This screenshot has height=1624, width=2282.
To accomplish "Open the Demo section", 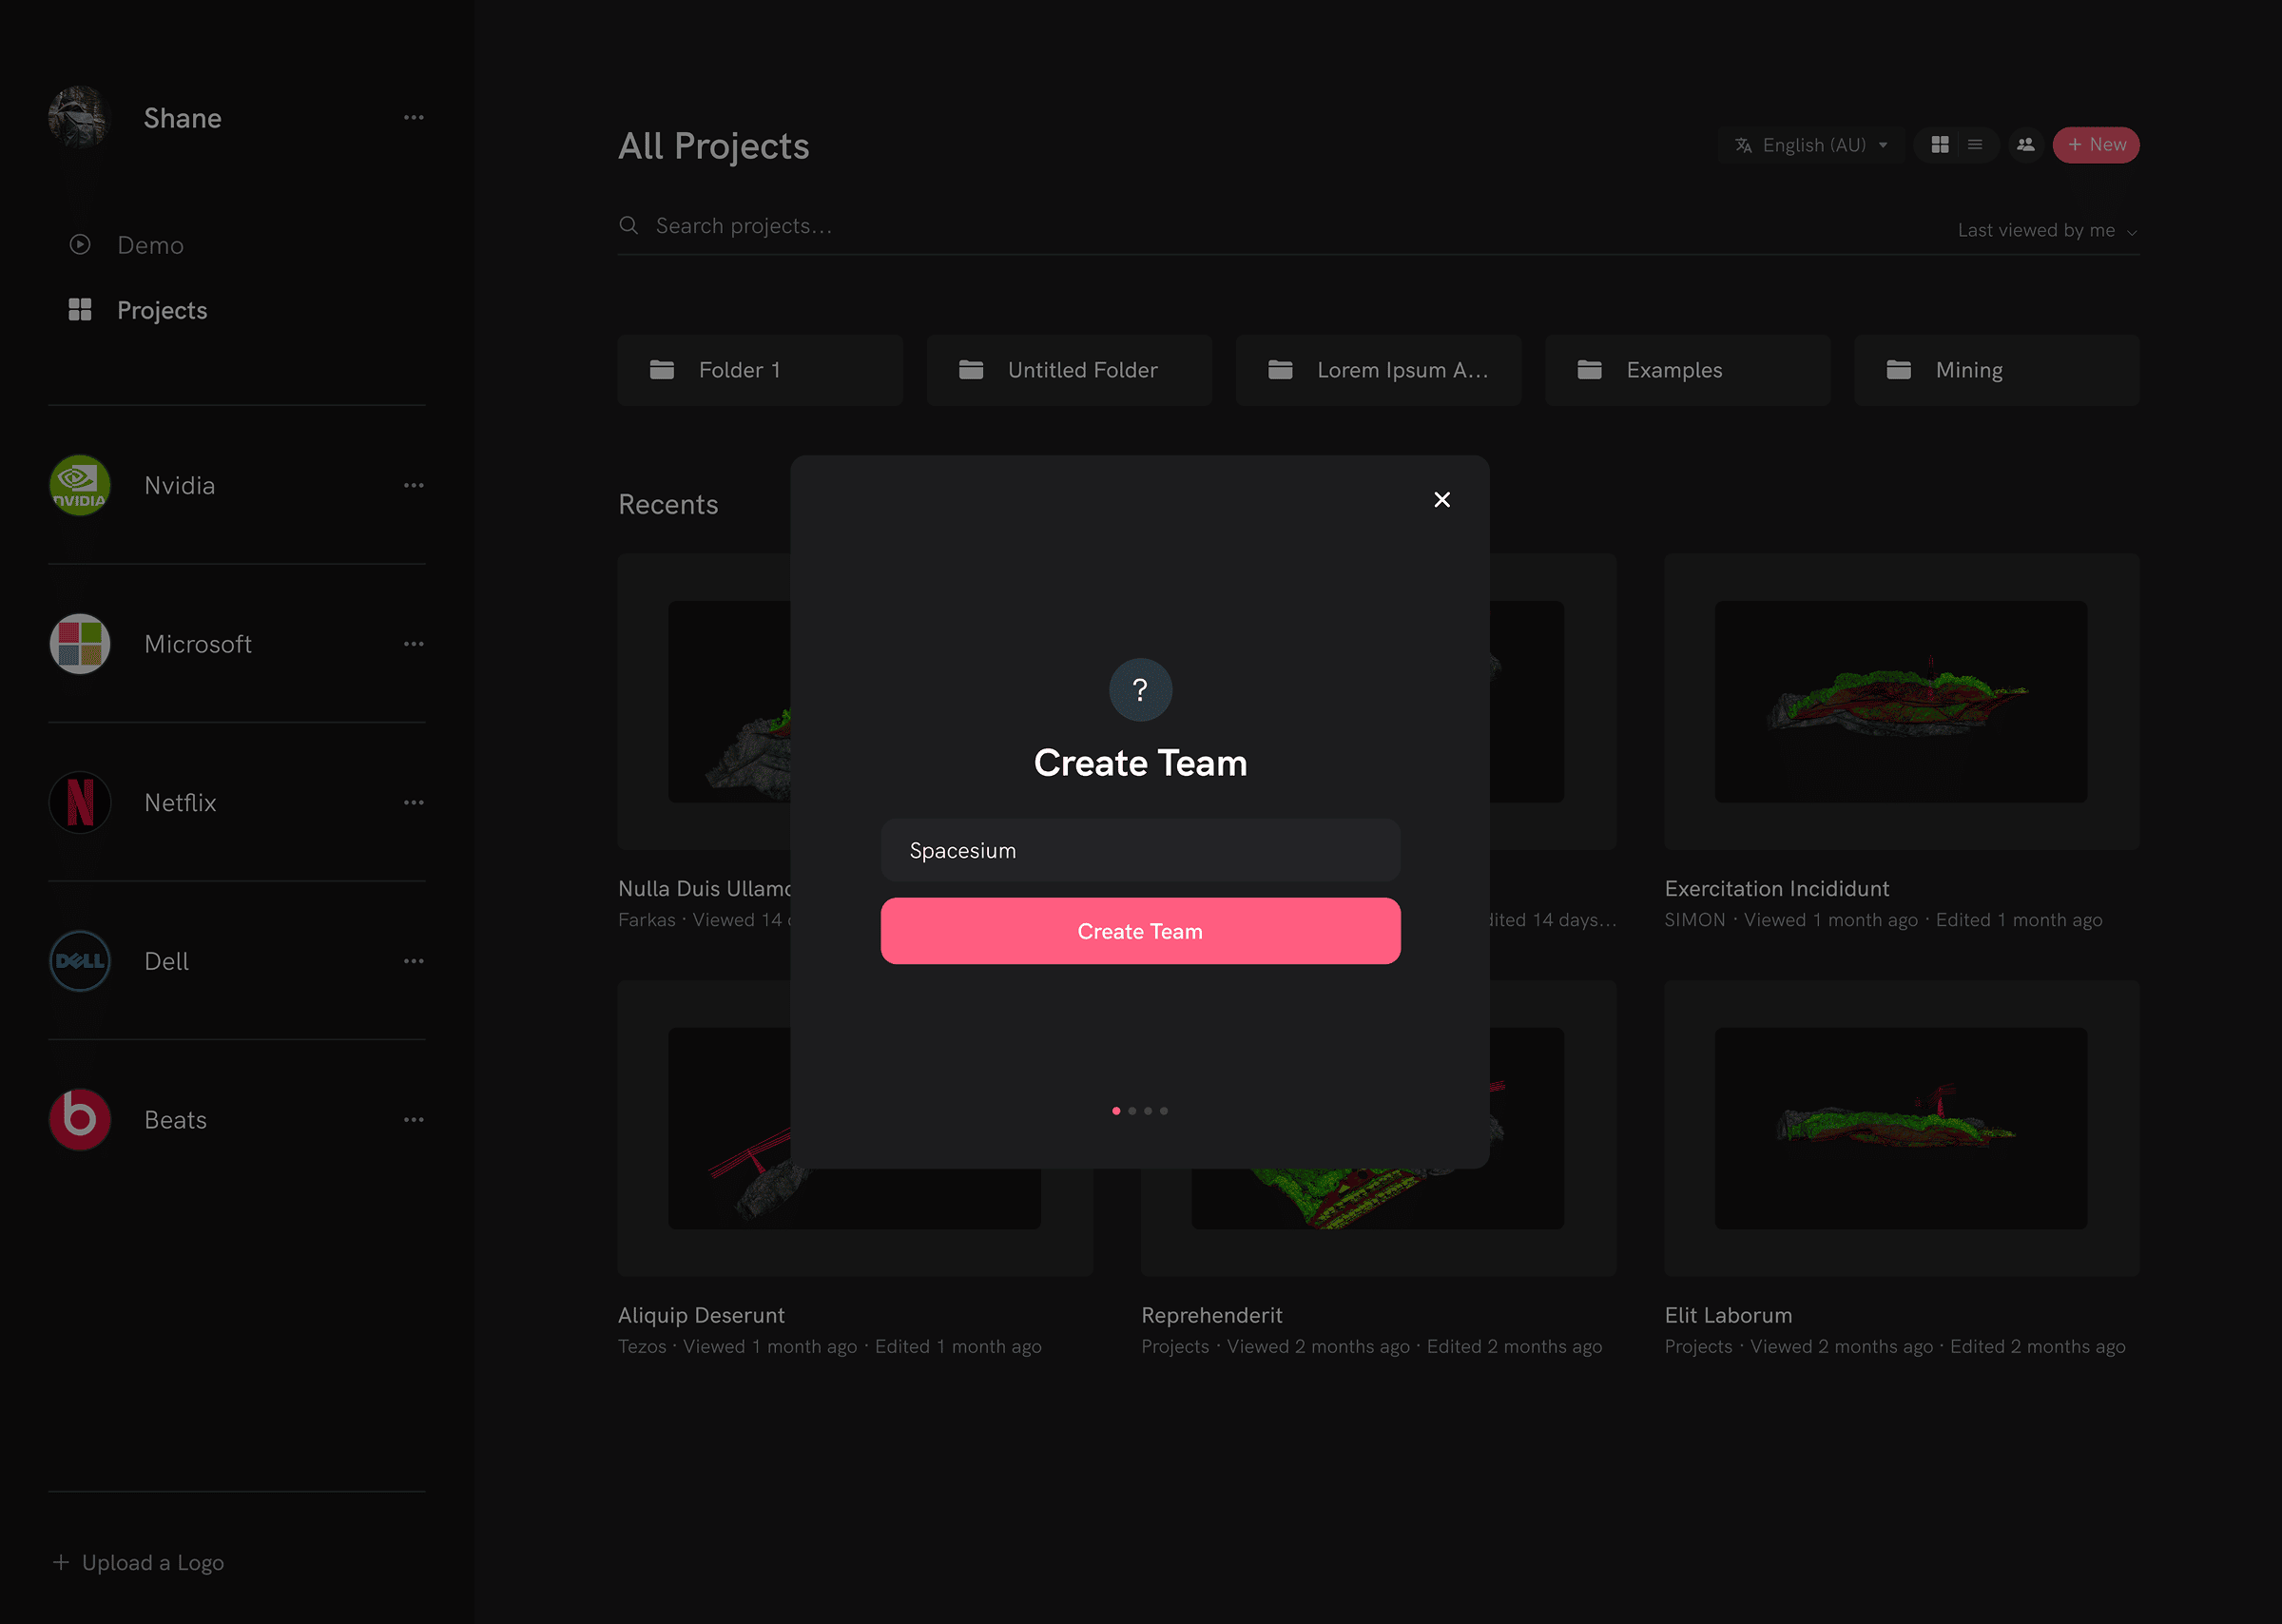I will pyautogui.click(x=150, y=245).
